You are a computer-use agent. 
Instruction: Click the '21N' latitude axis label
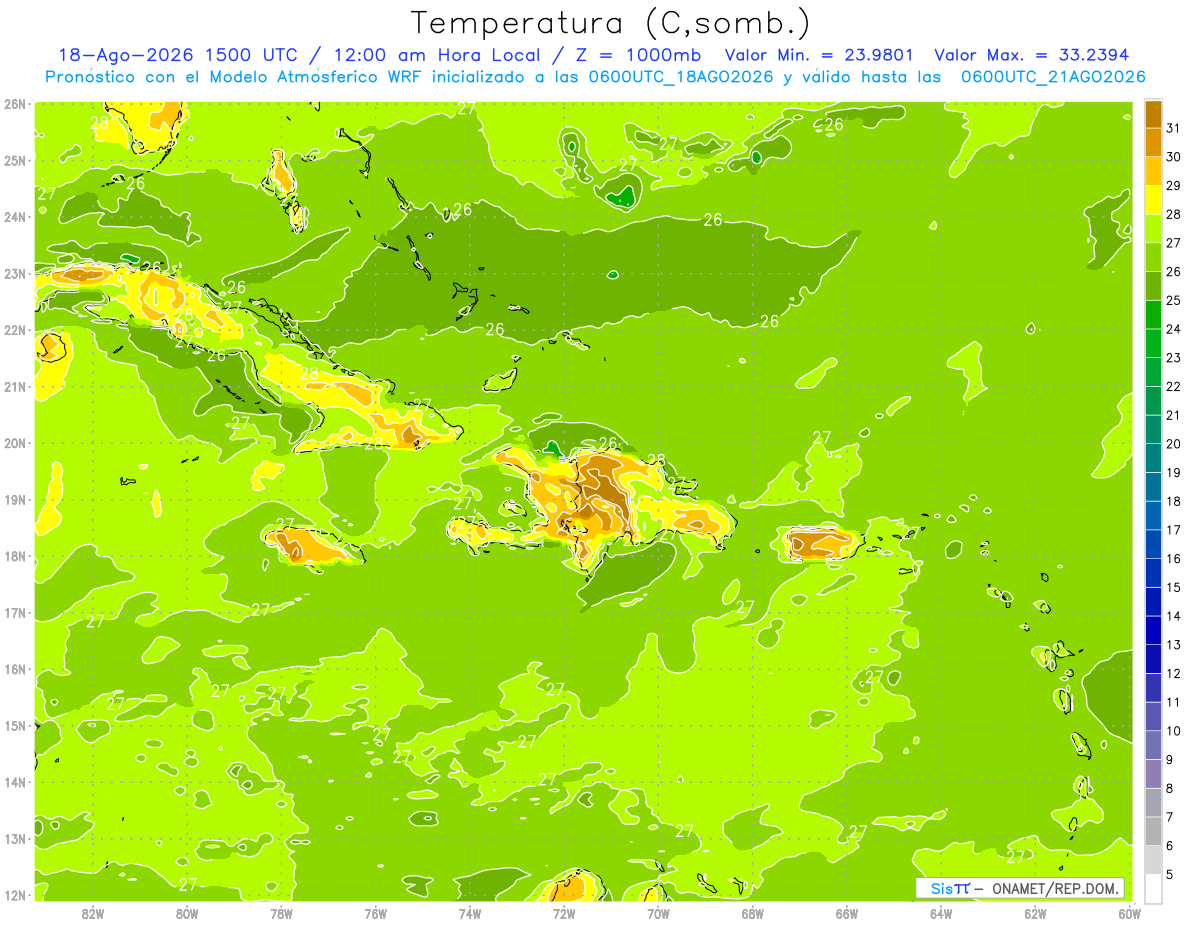pos(15,386)
